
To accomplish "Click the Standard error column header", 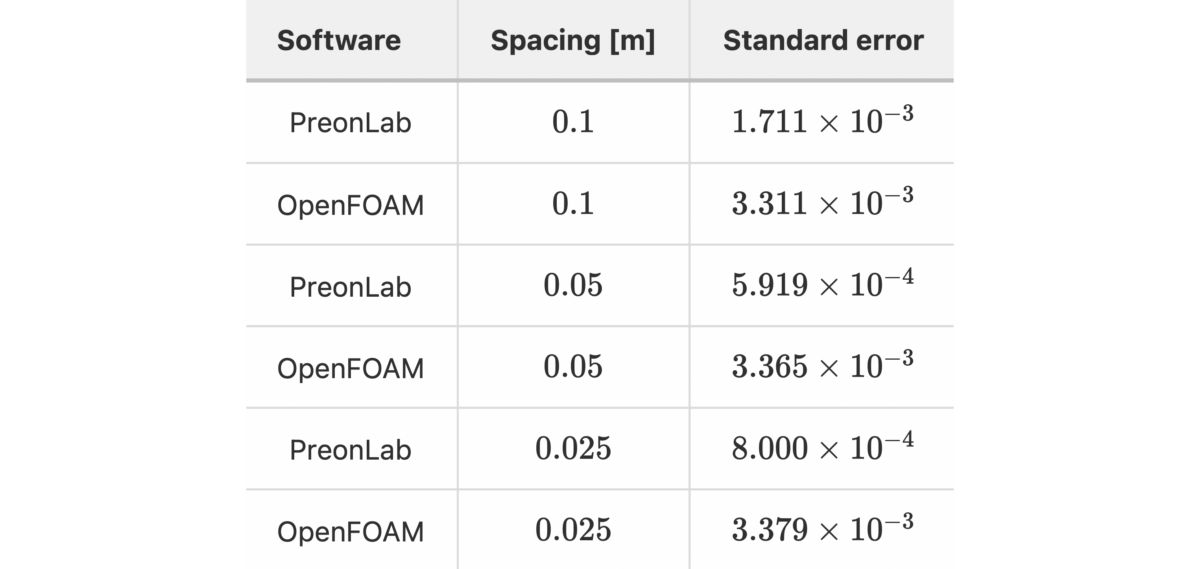I will 822,41.
